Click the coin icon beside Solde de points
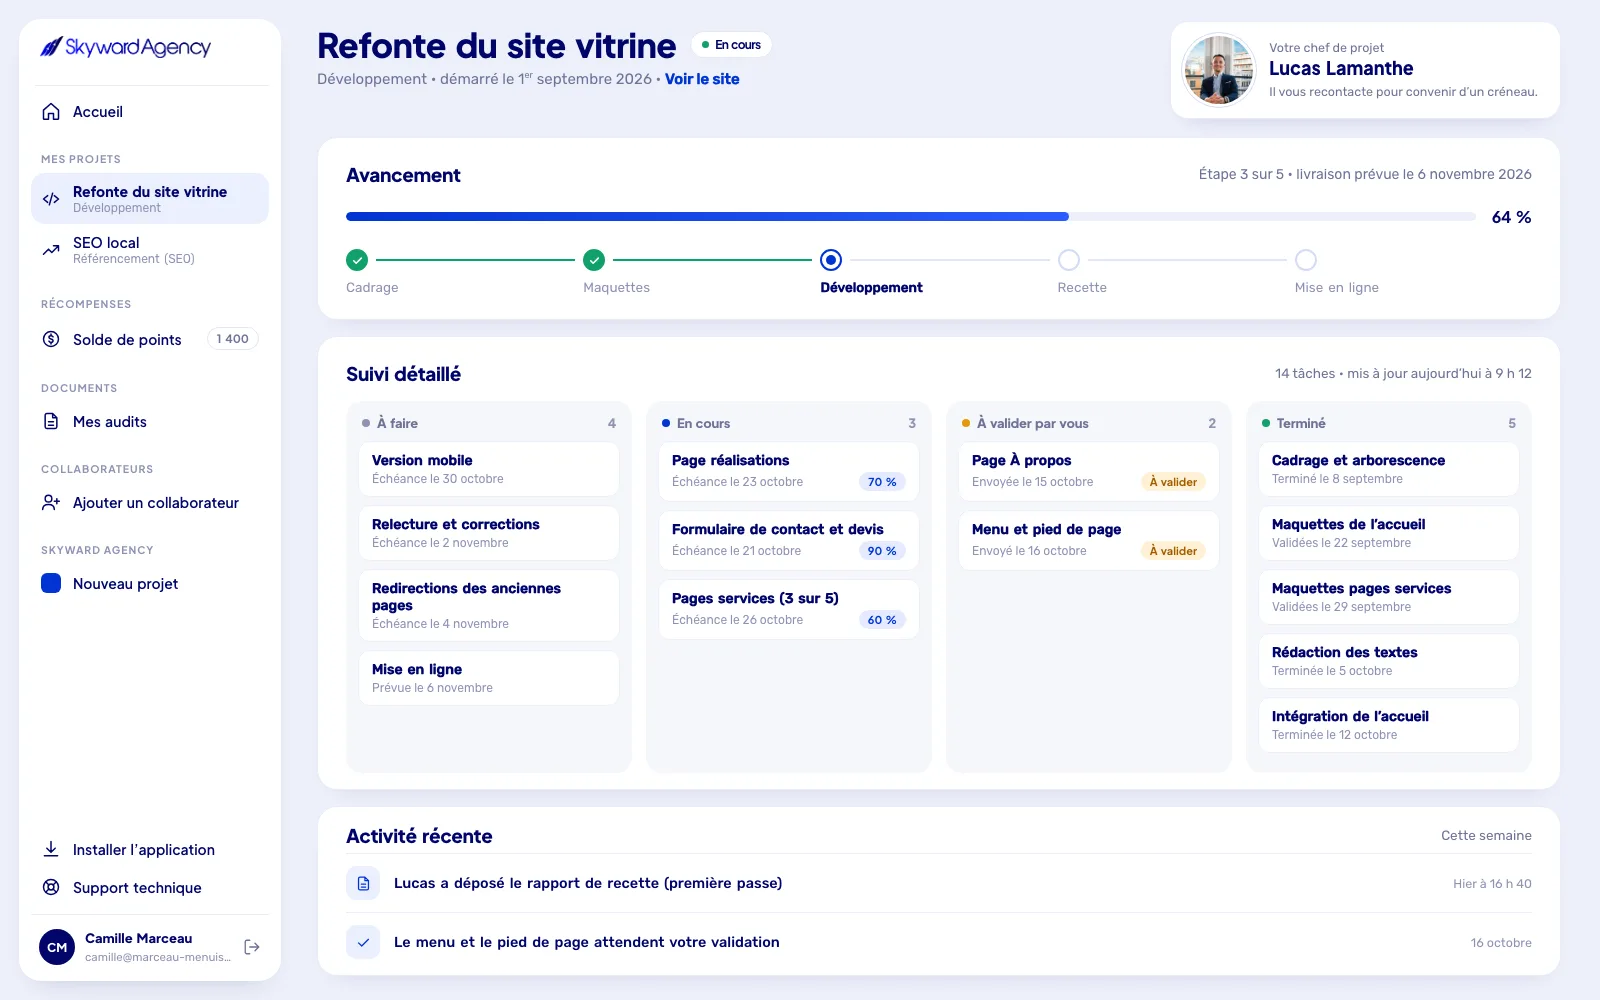This screenshot has height=1000, width=1600. [x=51, y=339]
